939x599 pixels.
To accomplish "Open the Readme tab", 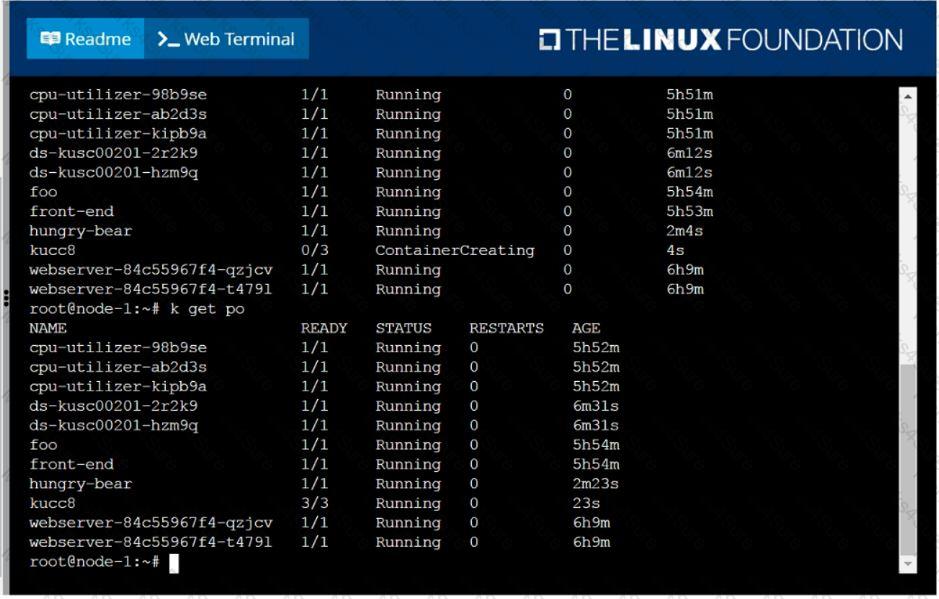I will (86, 39).
